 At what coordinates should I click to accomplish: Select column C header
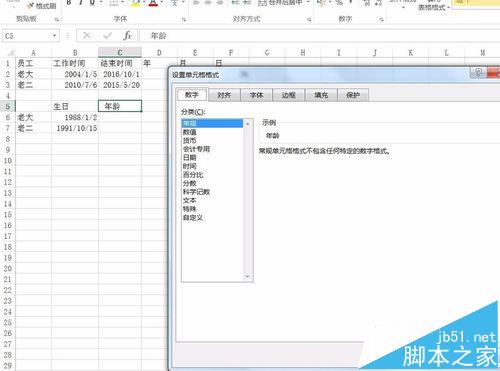(120, 53)
